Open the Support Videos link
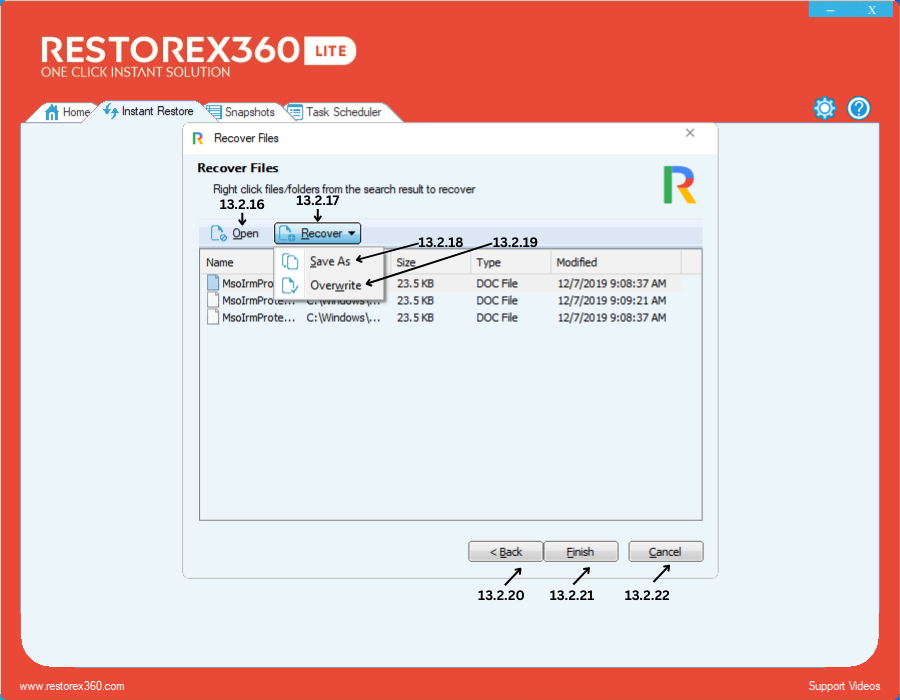Image resolution: width=900 pixels, height=700 pixels. [x=844, y=686]
